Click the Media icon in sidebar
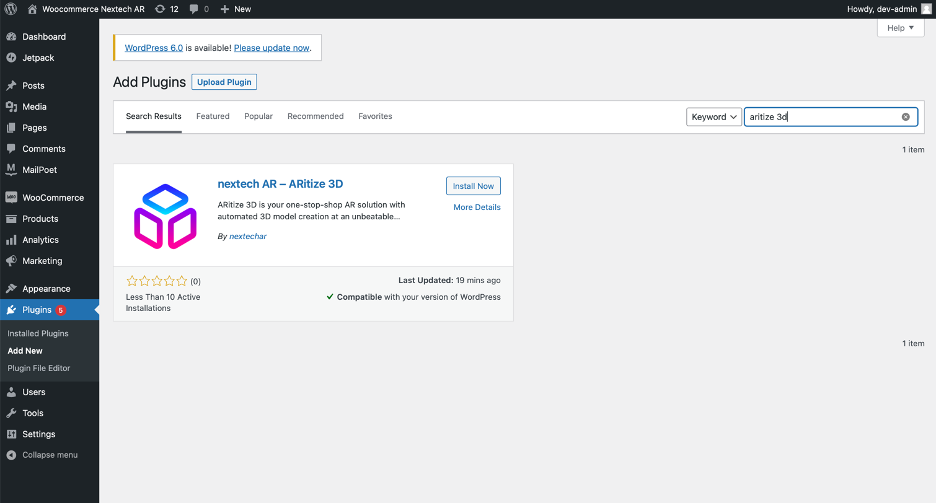This screenshot has height=504, width=936. point(11,106)
